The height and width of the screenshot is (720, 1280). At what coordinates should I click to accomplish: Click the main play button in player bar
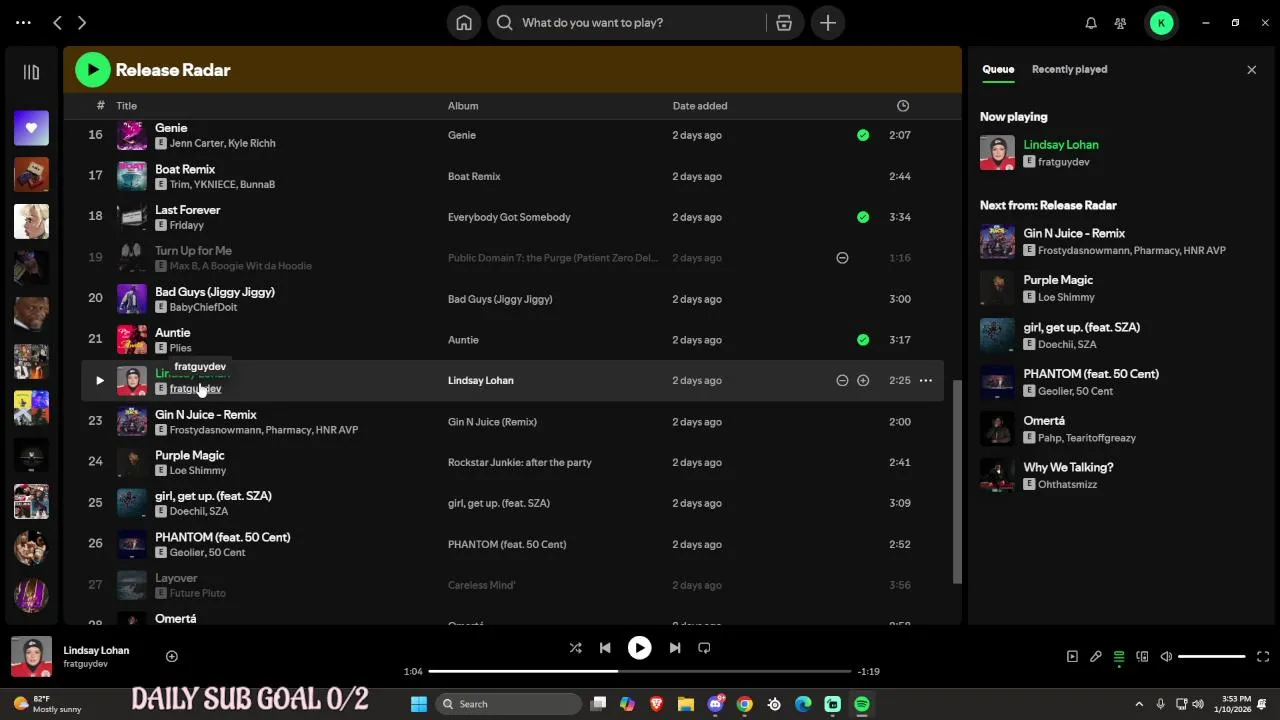tap(639, 648)
